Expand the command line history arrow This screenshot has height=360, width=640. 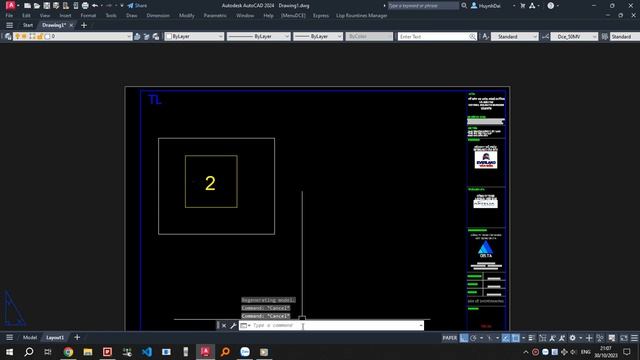point(421,325)
